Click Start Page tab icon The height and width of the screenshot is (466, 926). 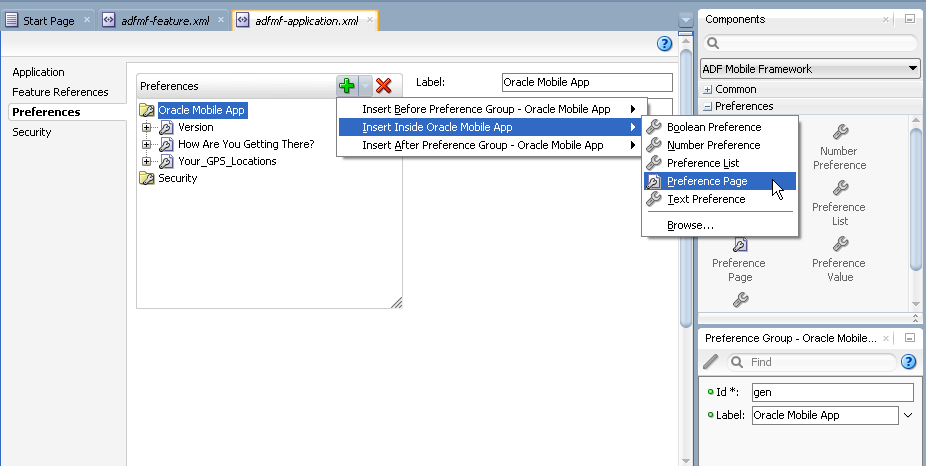point(11,21)
